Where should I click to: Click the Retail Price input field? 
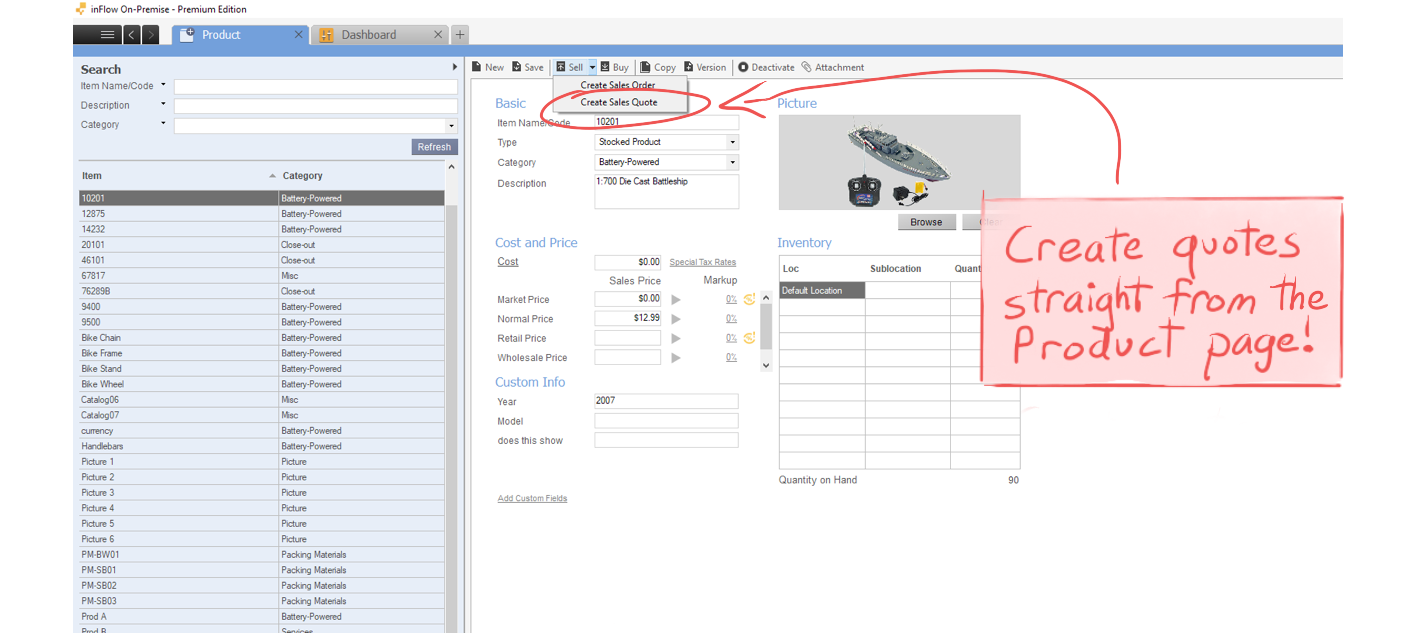point(628,338)
